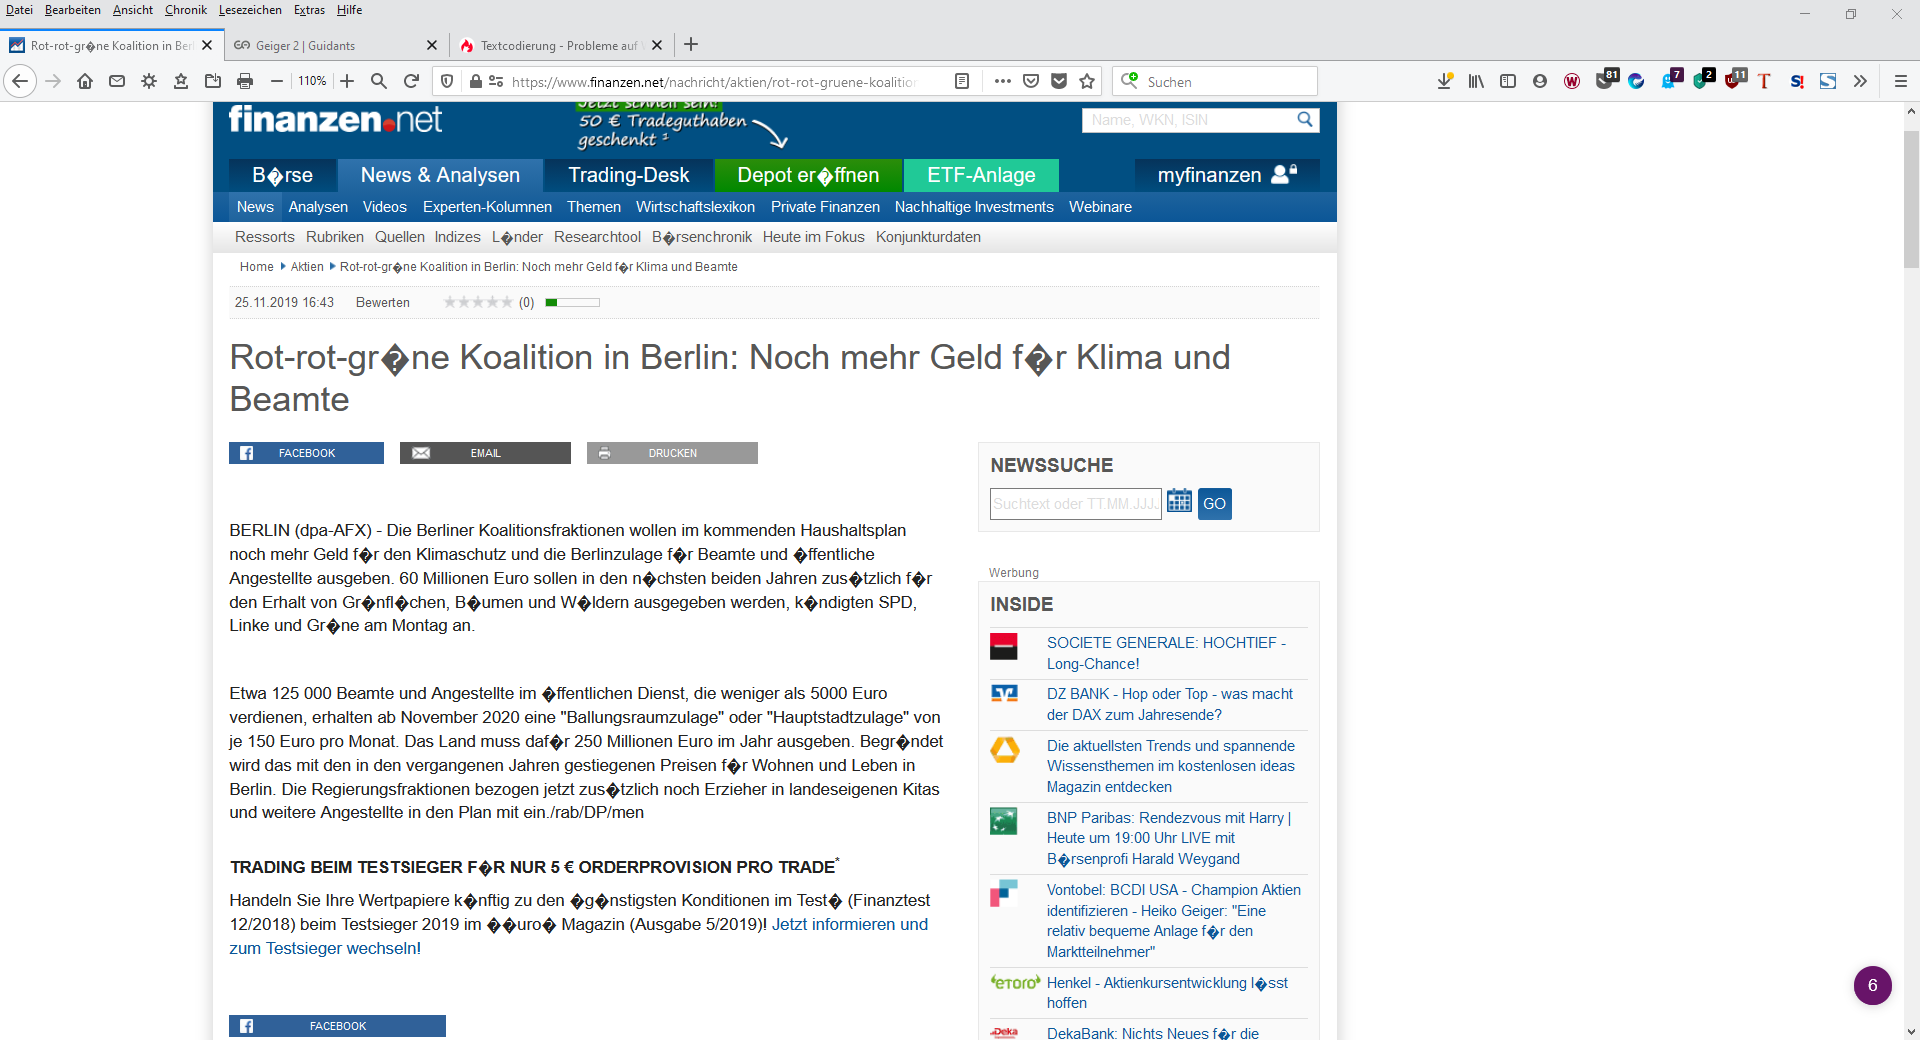The image size is (1920, 1040).
Task: Reload the current page
Action: click(411, 81)
